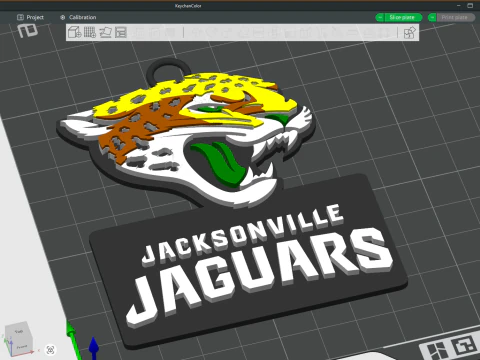
Task: Click the Top face of view cube
Action: pyautogui.click(x=18, y=331)
